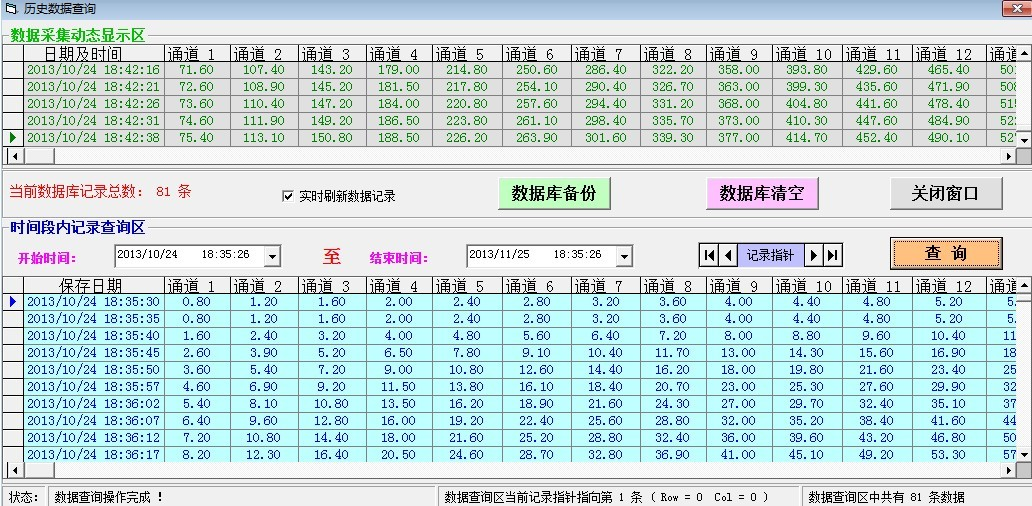This screenshot has width=1032, height=506.
Task: Jump to last record with navigator button
Action: [833, 255]
